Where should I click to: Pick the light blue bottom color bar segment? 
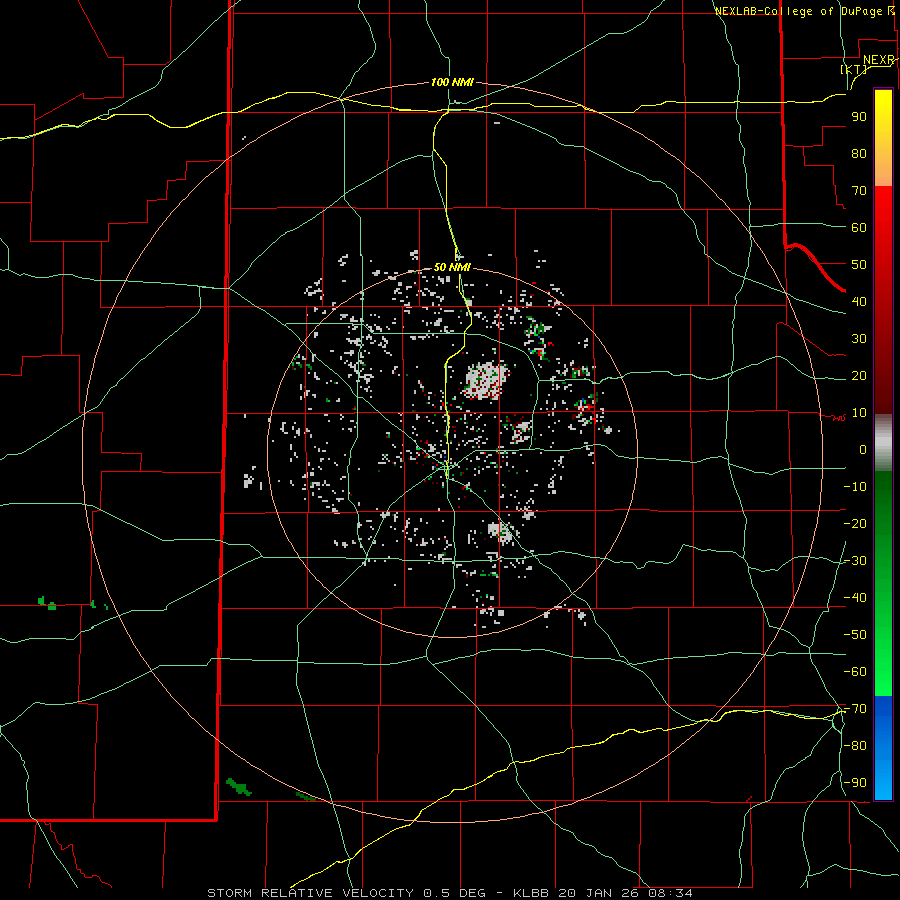(883, 781)
